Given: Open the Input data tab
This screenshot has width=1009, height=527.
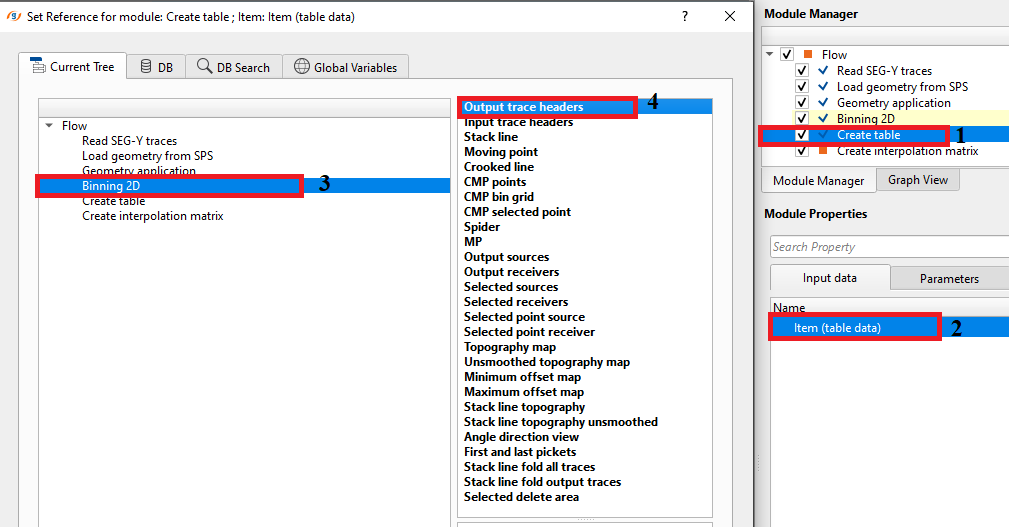Looking at the screenshot, I should (x=829, y=278).
